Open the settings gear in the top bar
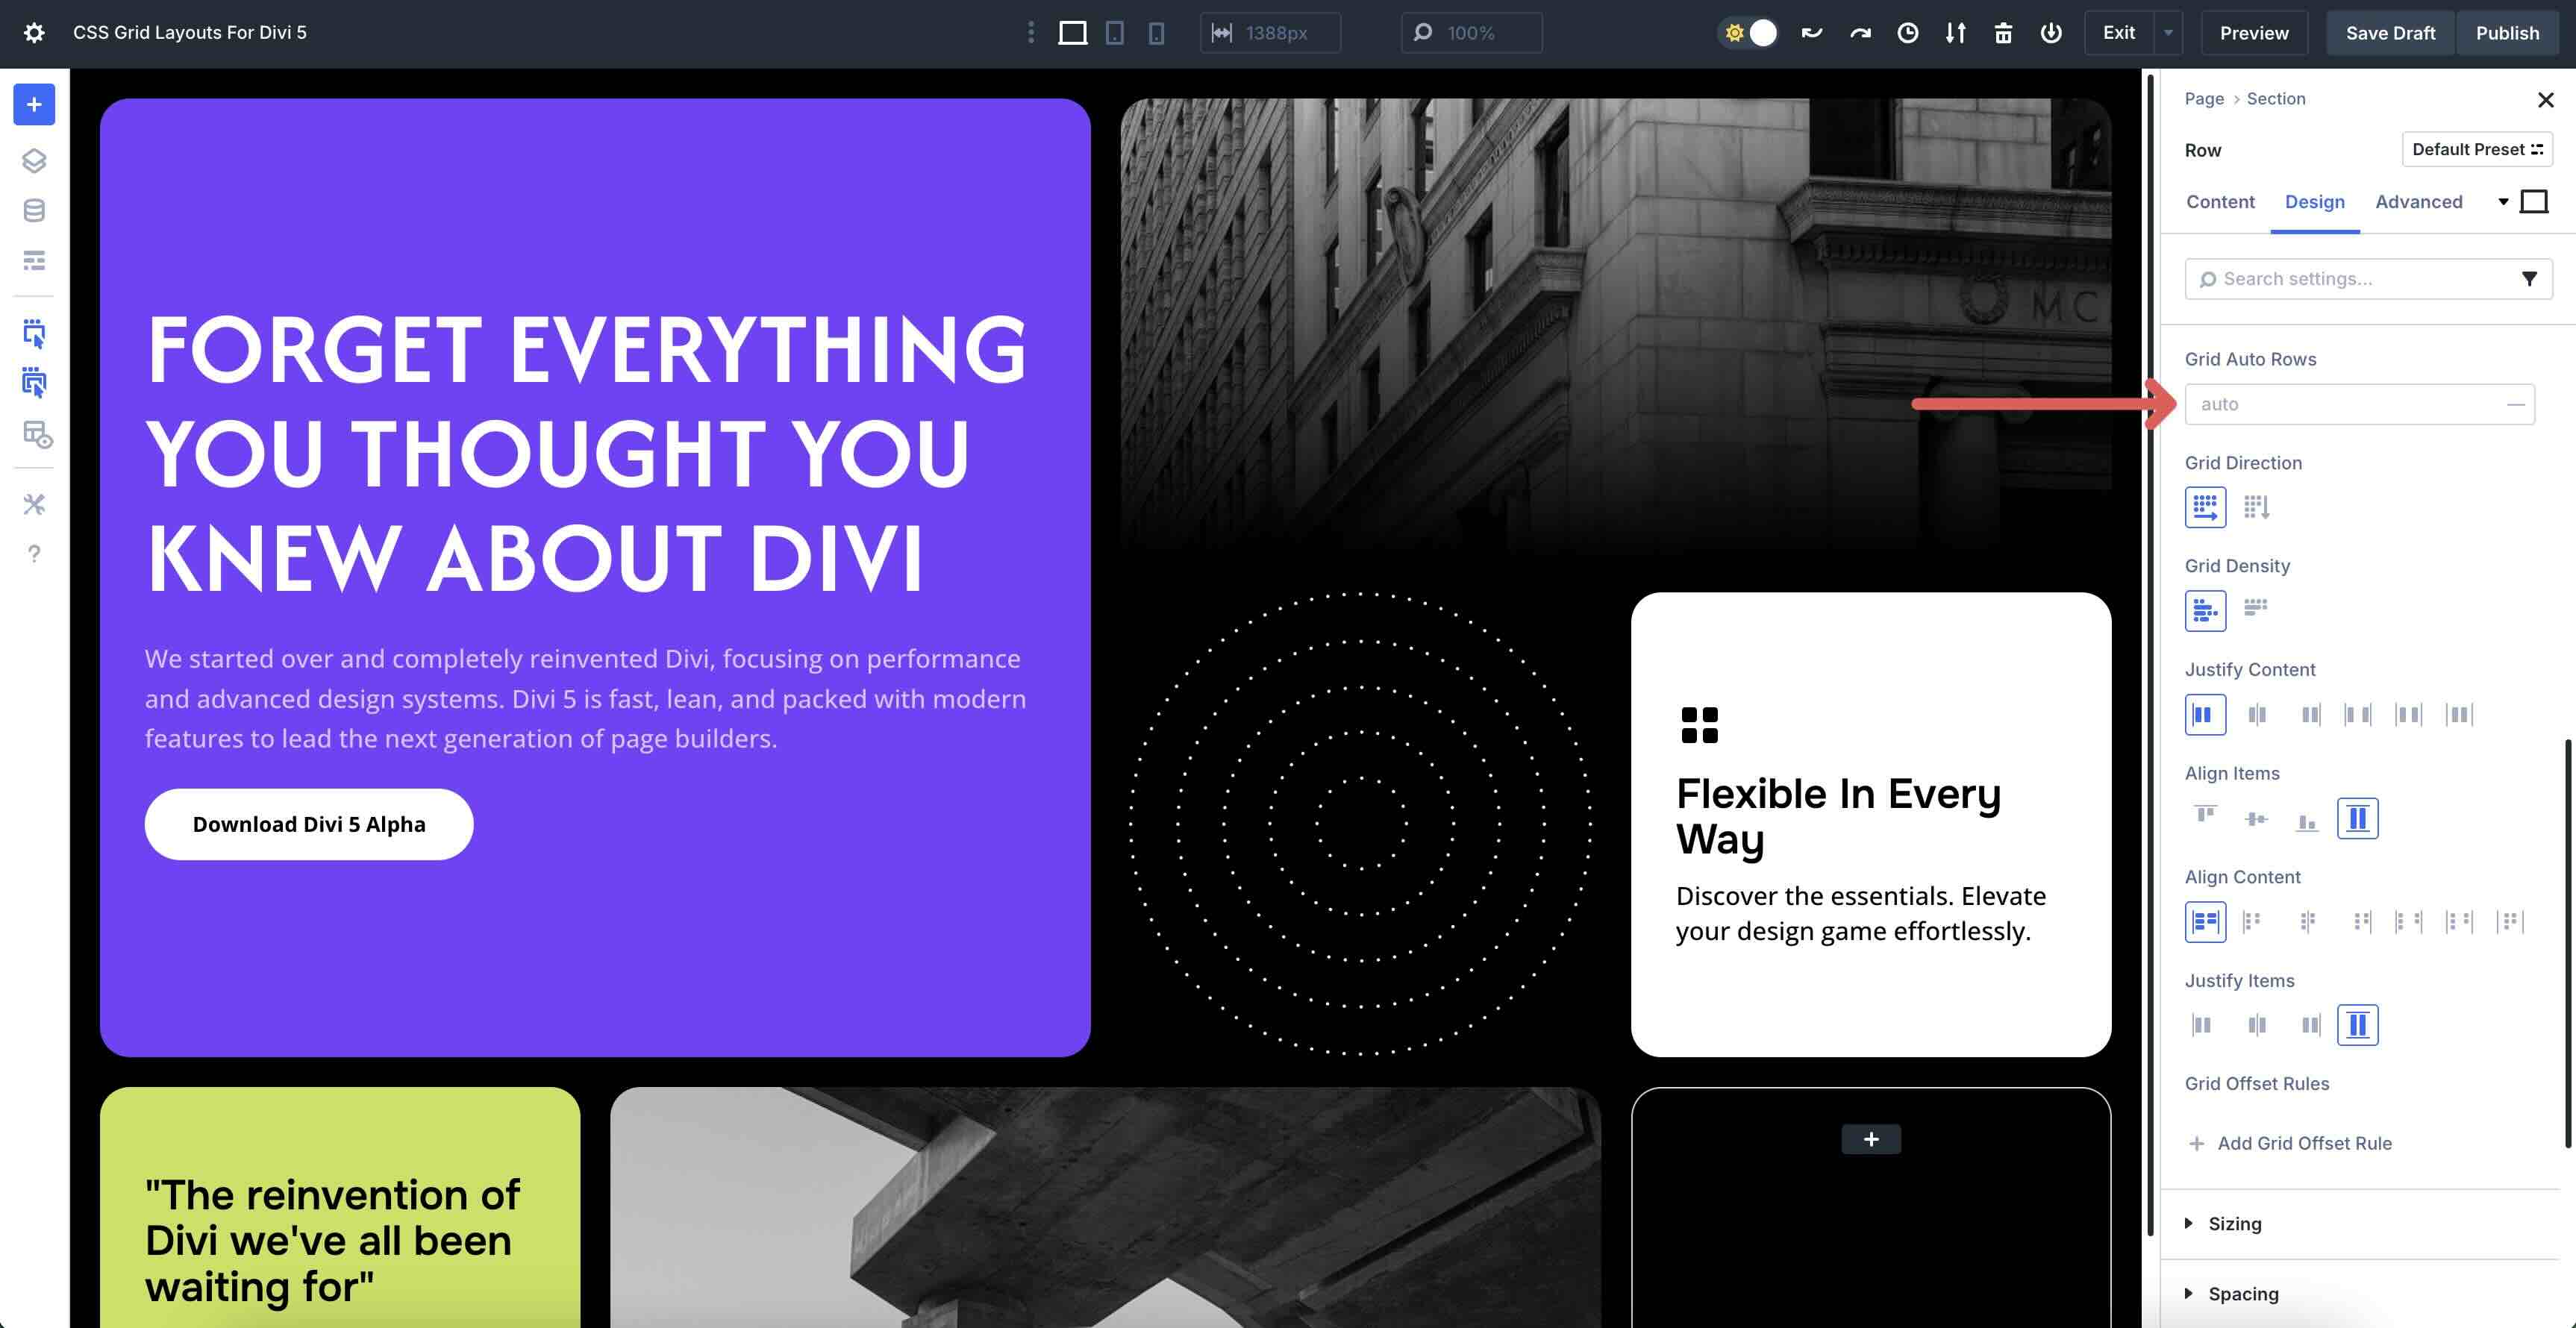 (34, 32)
